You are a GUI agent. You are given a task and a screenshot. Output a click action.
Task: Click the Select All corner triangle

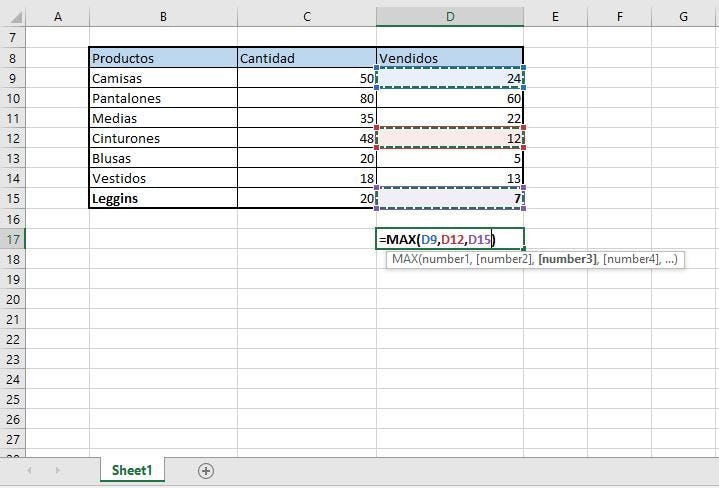coord(16,17)
